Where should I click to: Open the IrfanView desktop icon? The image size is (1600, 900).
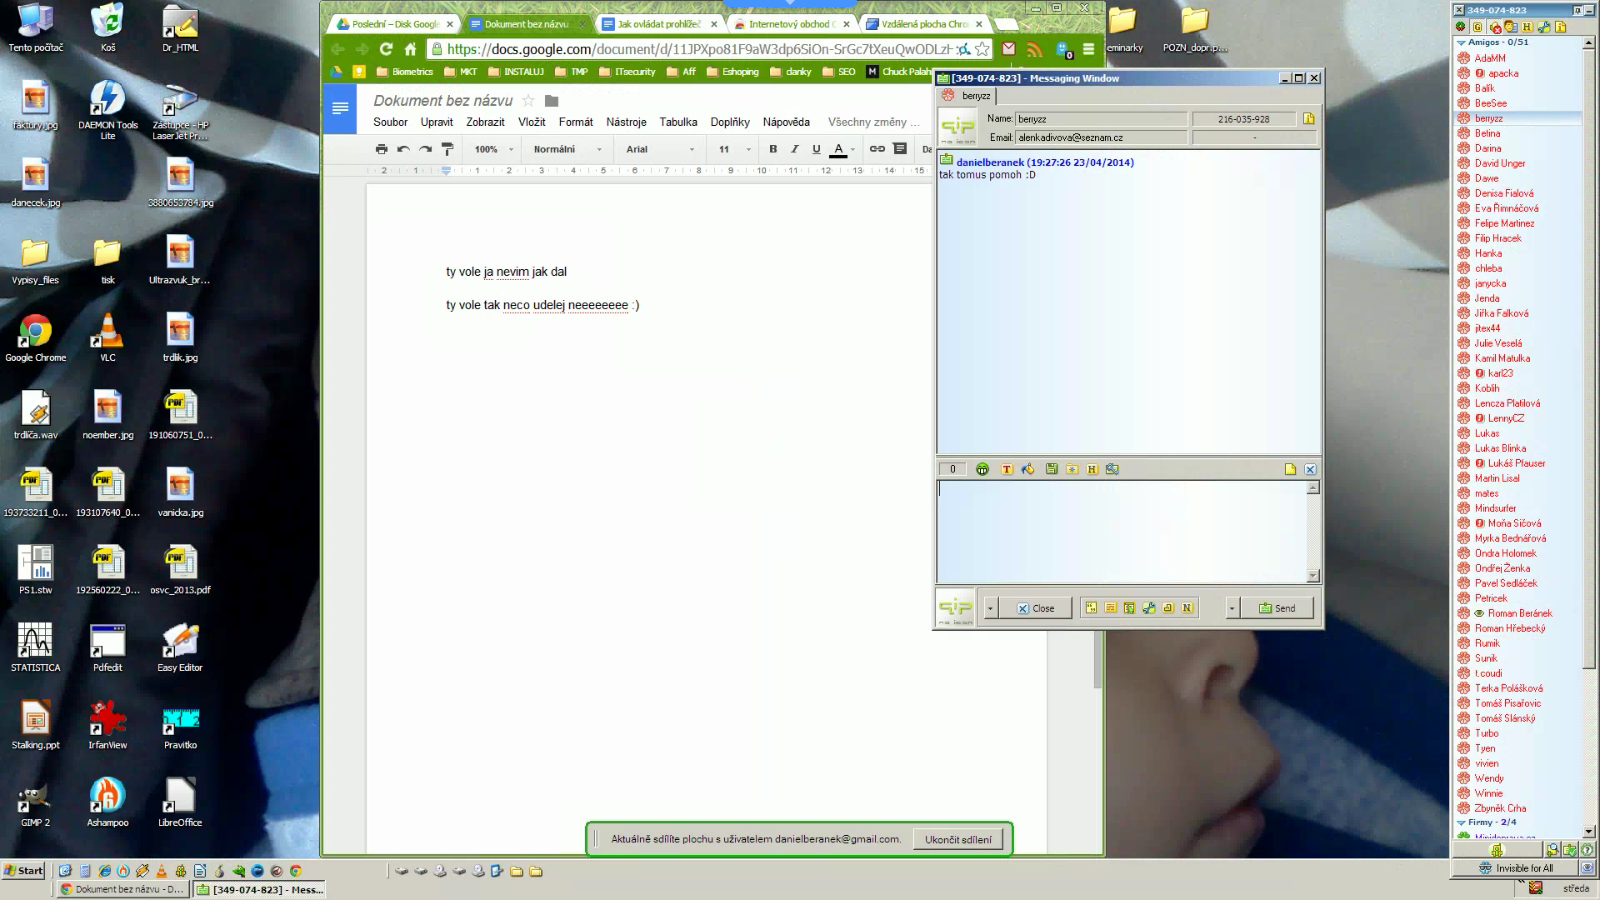[x=108, y=725]
